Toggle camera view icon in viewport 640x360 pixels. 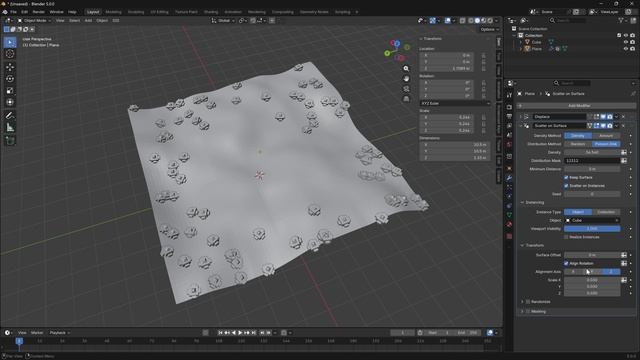pyautogui.click(x=406, y=89)
